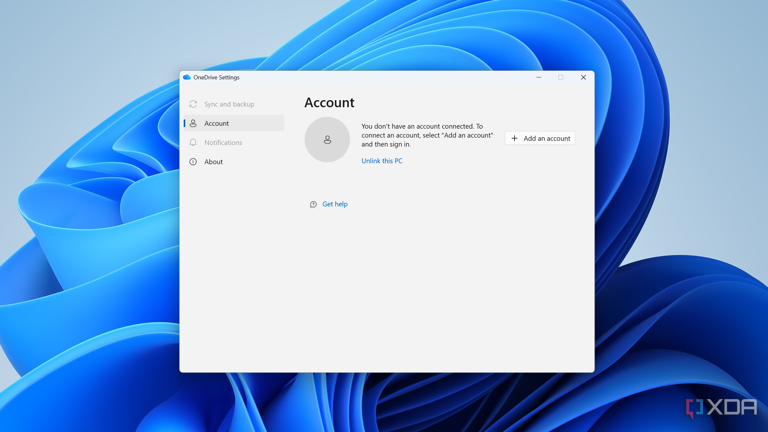
Task: Click the Sync and backup arrows icon
Action: (193, 104)
